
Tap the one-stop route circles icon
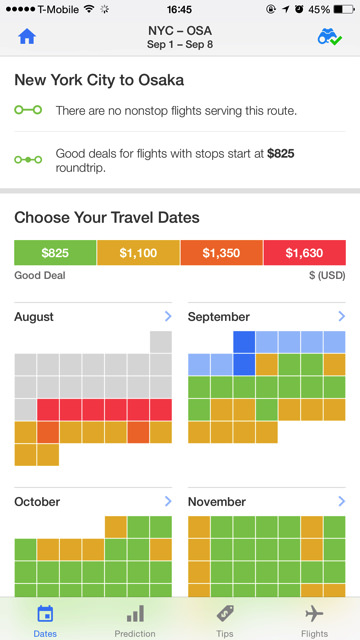click(28, 160)
